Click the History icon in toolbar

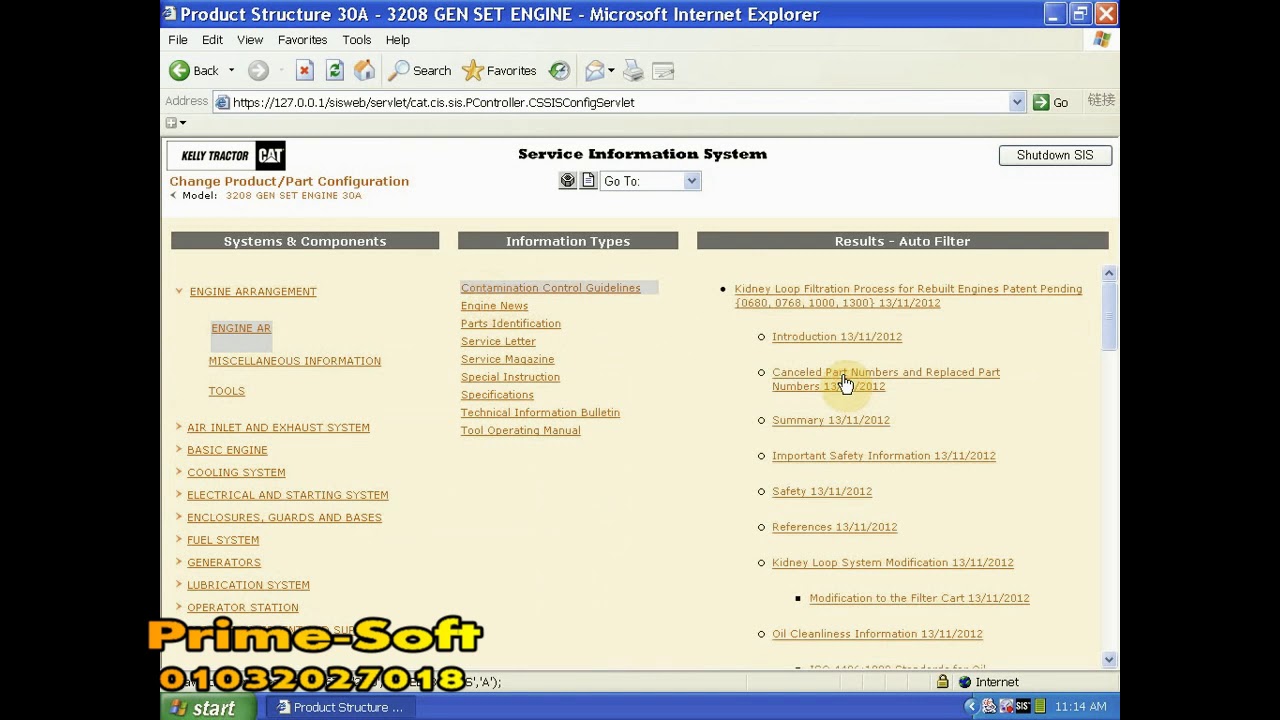coord(559,71)
